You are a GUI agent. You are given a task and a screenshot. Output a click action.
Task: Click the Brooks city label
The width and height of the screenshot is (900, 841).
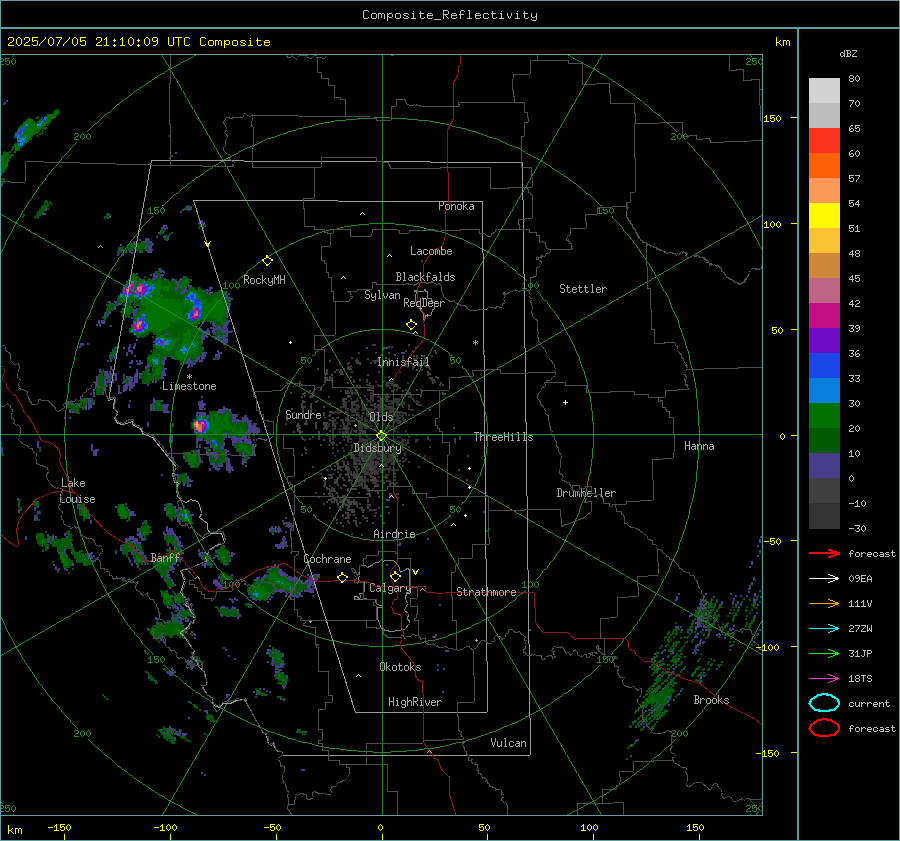(x=711, y=700)
